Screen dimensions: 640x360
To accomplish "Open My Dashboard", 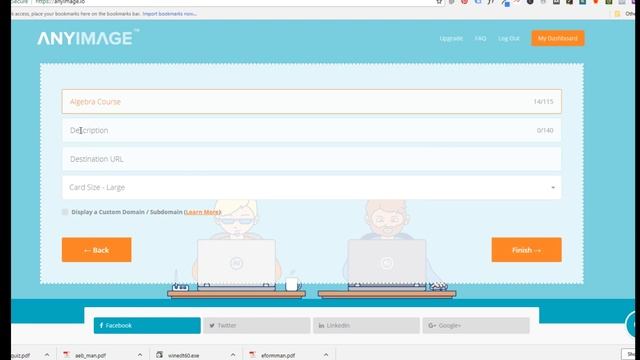I will pyautogui.click(x=558, y=38).
